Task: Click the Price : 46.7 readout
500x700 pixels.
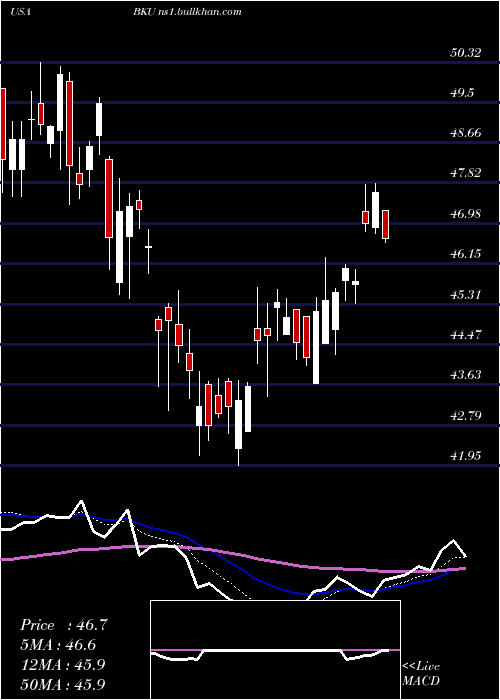Action: (64, 625)
